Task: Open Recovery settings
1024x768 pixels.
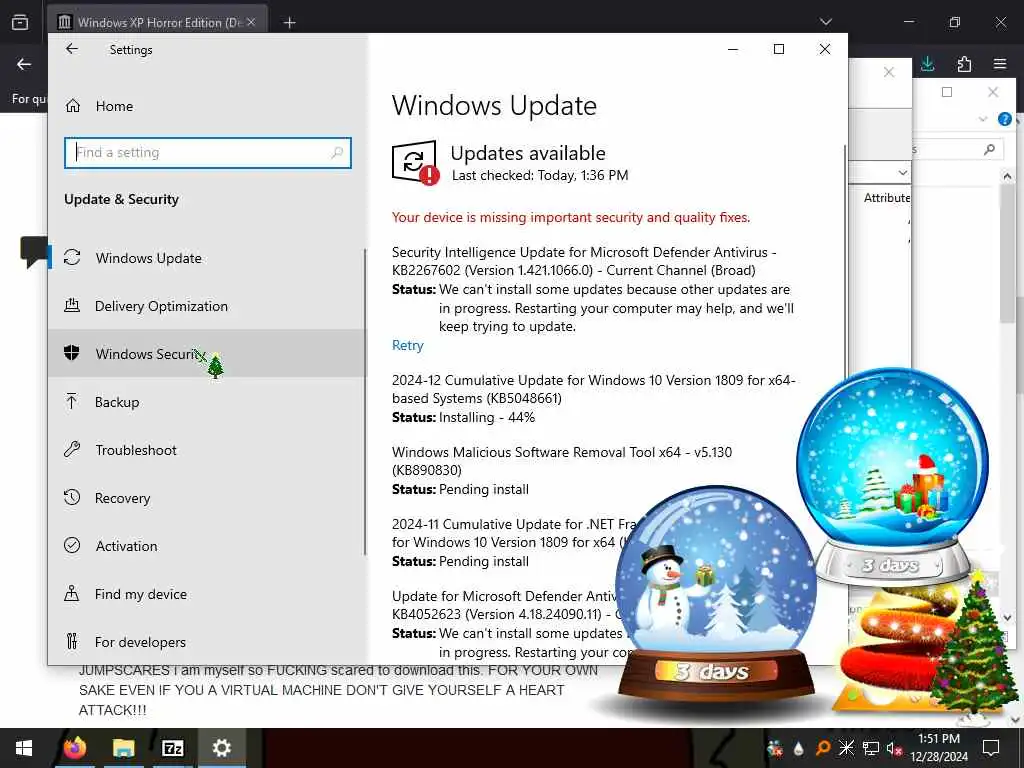Action: (208, 498)
